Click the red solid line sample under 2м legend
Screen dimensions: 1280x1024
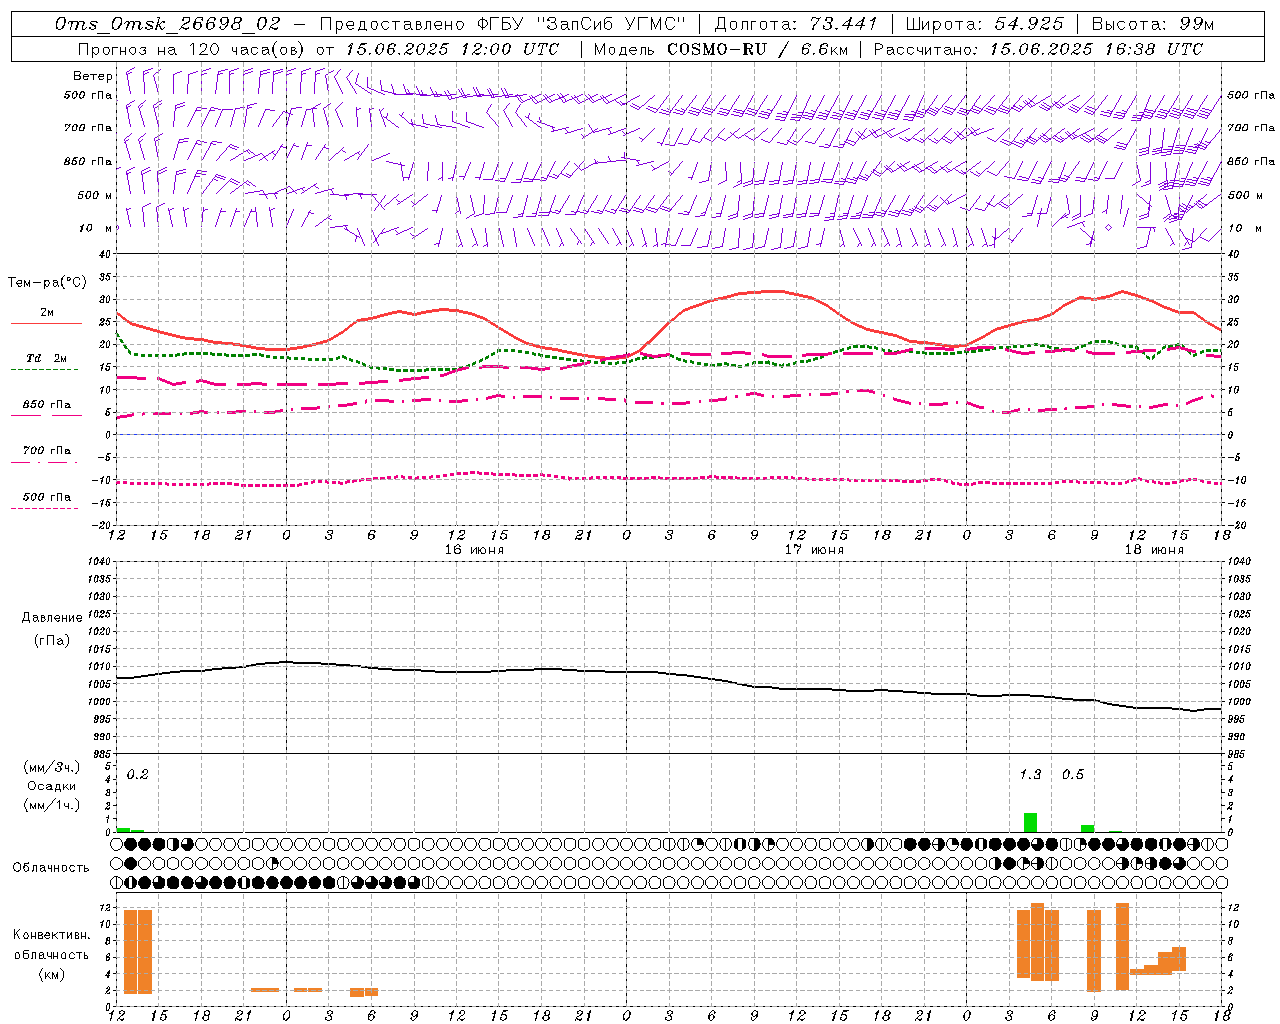pos(46,324)
